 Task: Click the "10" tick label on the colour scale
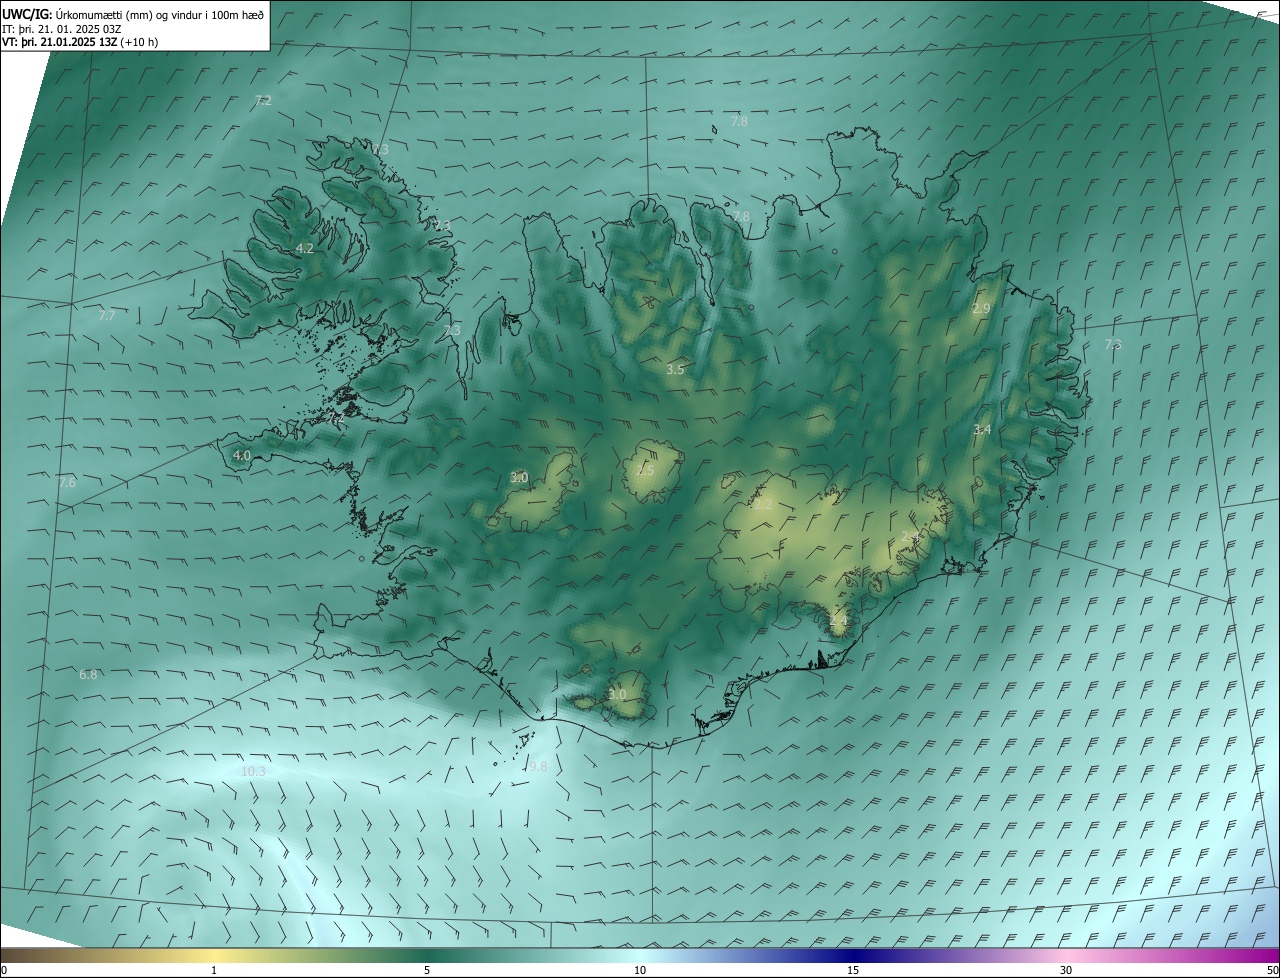tap(640, 971)
